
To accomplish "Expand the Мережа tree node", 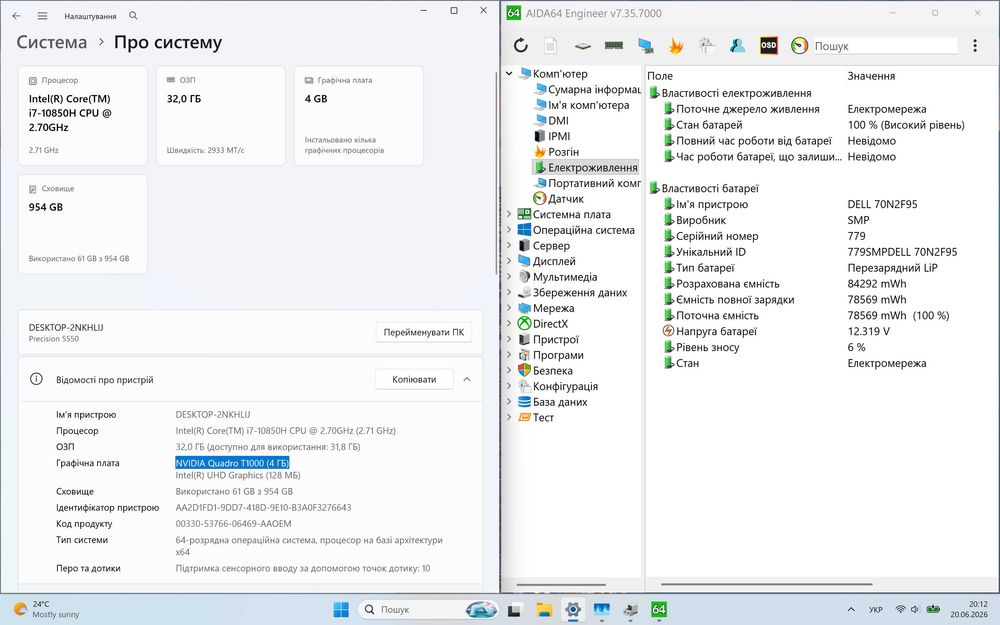I will [509, 308].
